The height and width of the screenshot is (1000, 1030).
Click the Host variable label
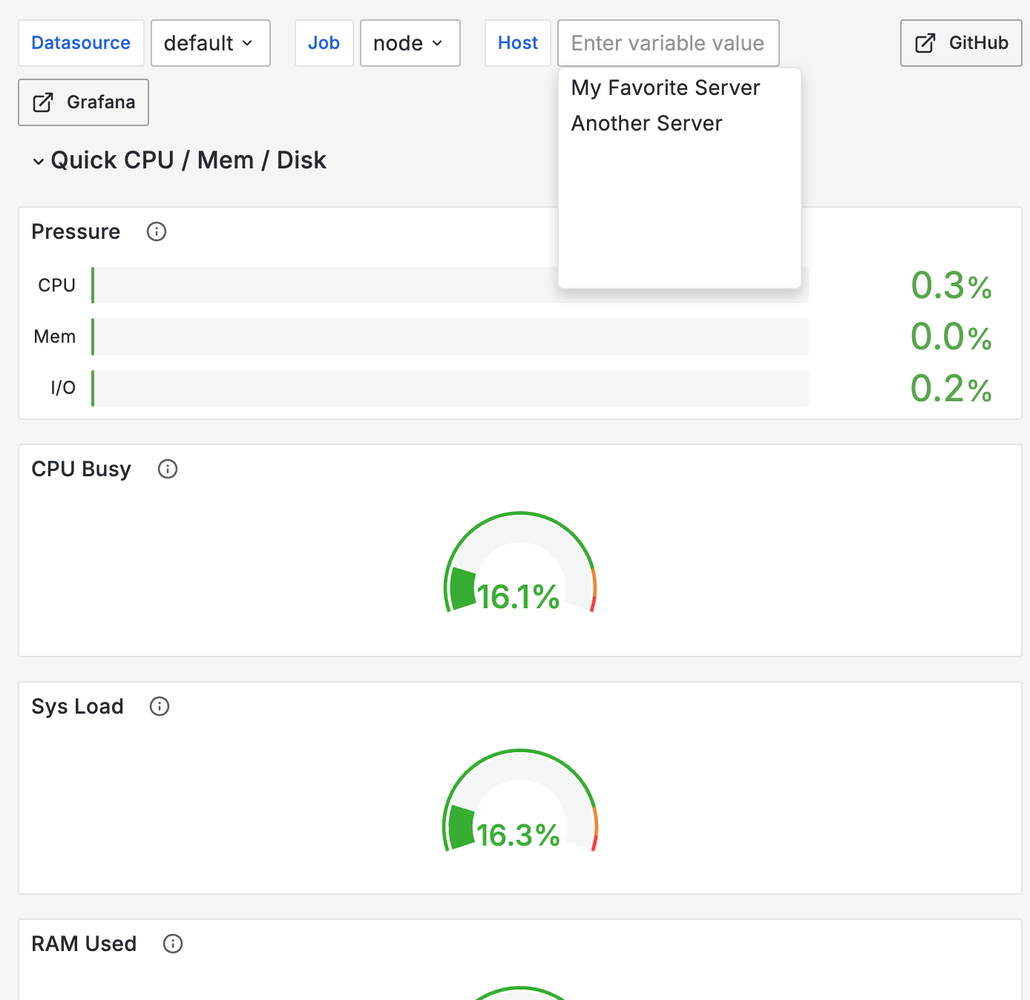pyautogui.click(x=518, y=43)
